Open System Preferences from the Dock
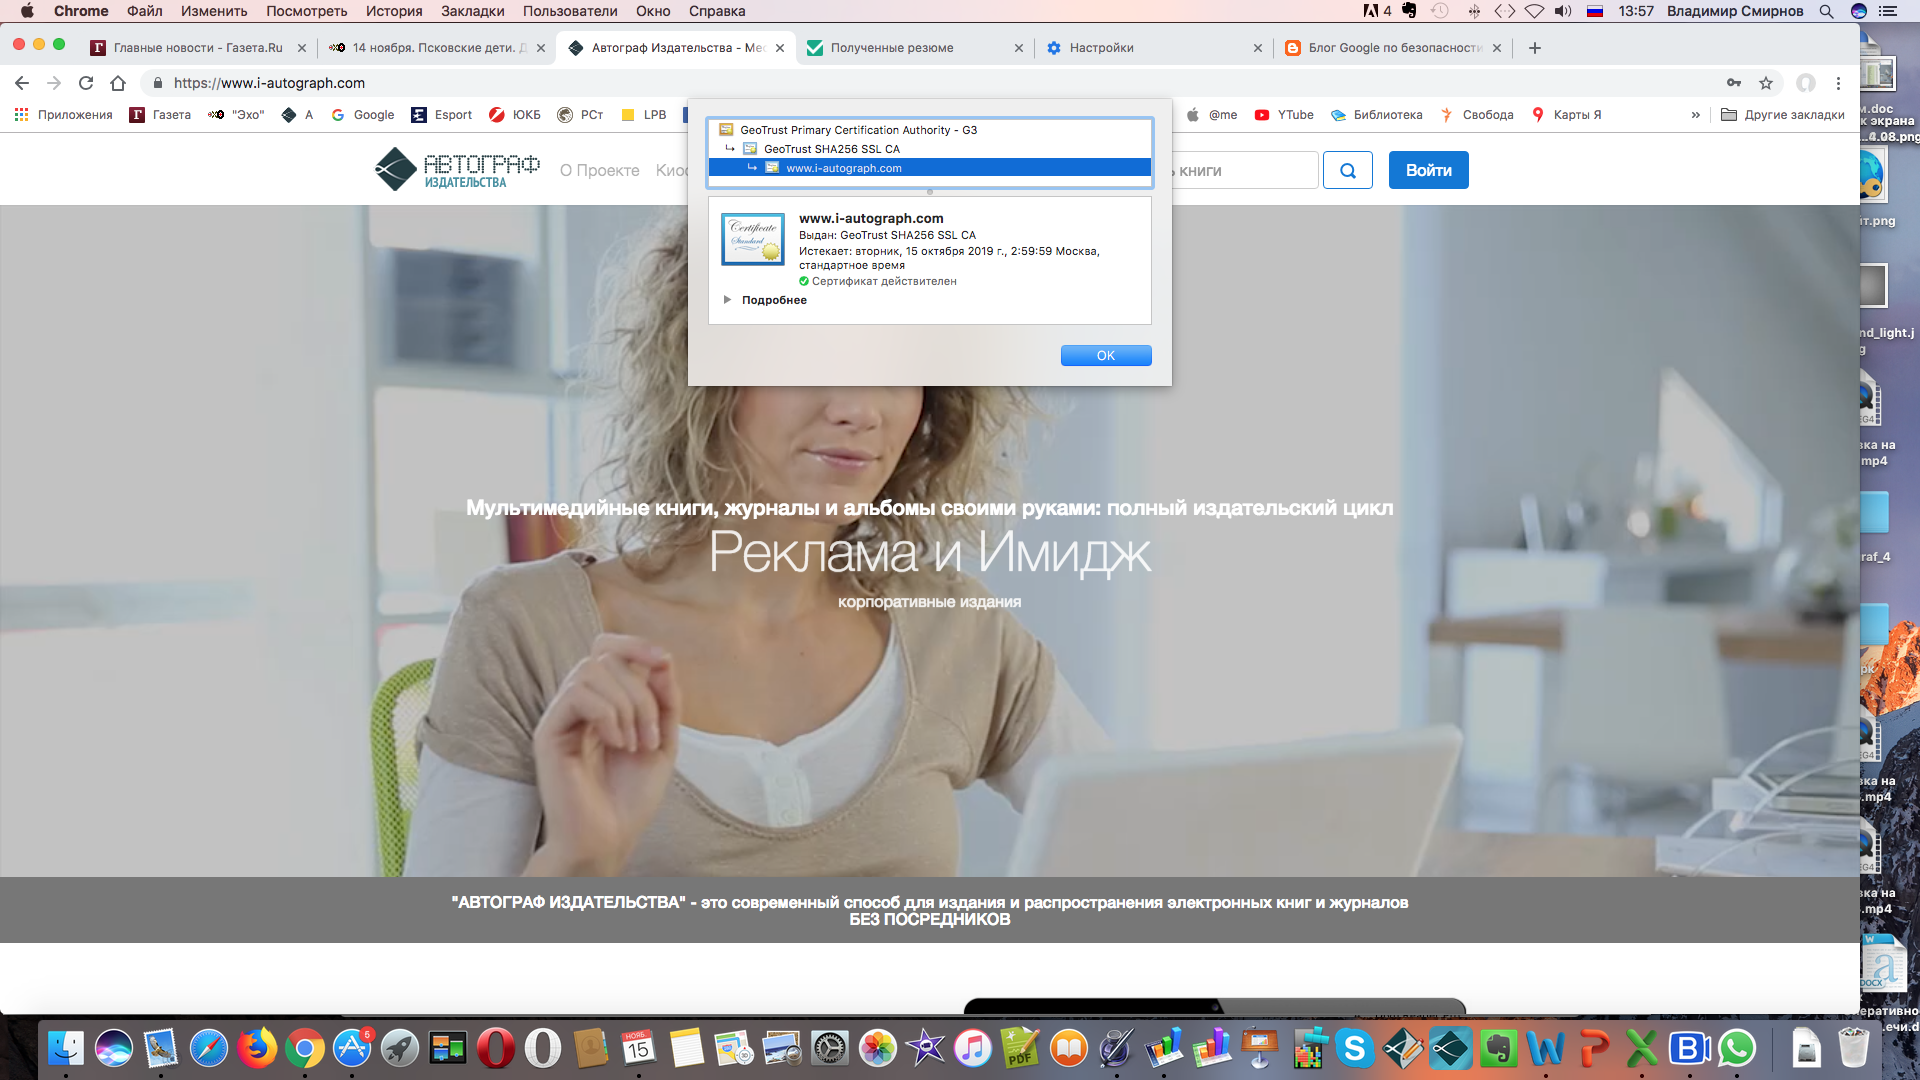 pyautogui.click(x=830, y=1048)
